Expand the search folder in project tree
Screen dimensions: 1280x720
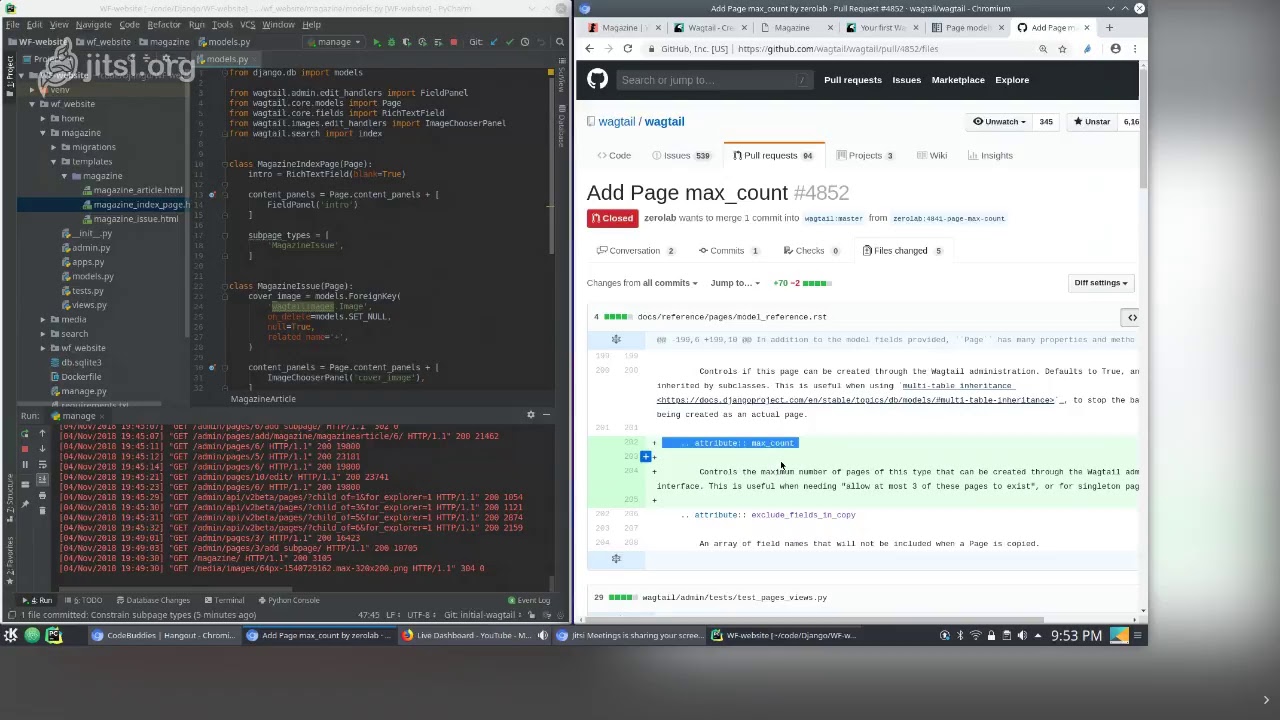coord(42,334)
